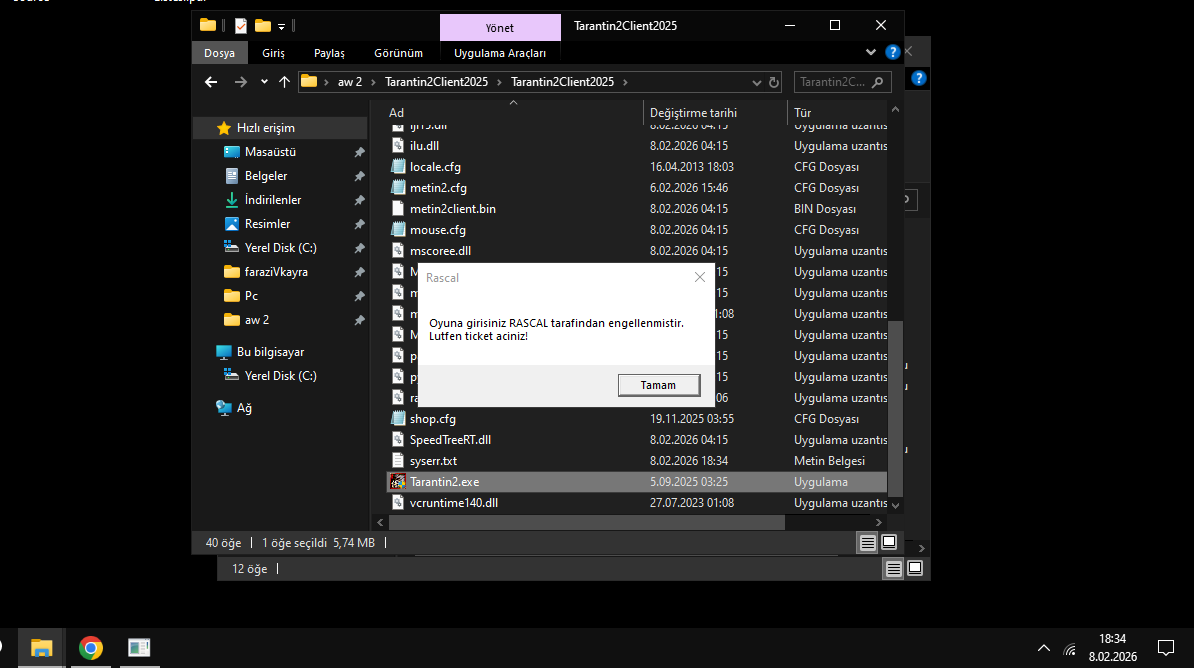This screenshot has height=668, width=1194.
Task: Click the Tamam button in Rascal dialog
Action: tap(659, 385)
